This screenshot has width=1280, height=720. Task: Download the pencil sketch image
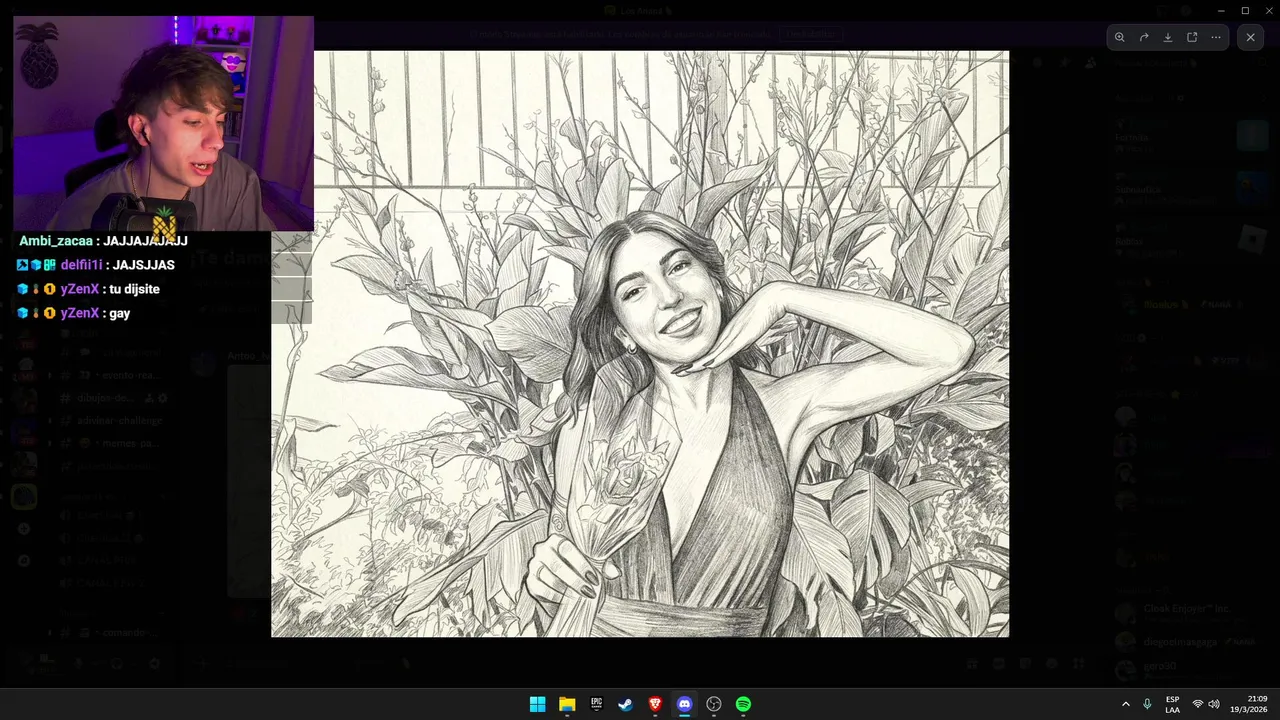[x=1168, y=37]
